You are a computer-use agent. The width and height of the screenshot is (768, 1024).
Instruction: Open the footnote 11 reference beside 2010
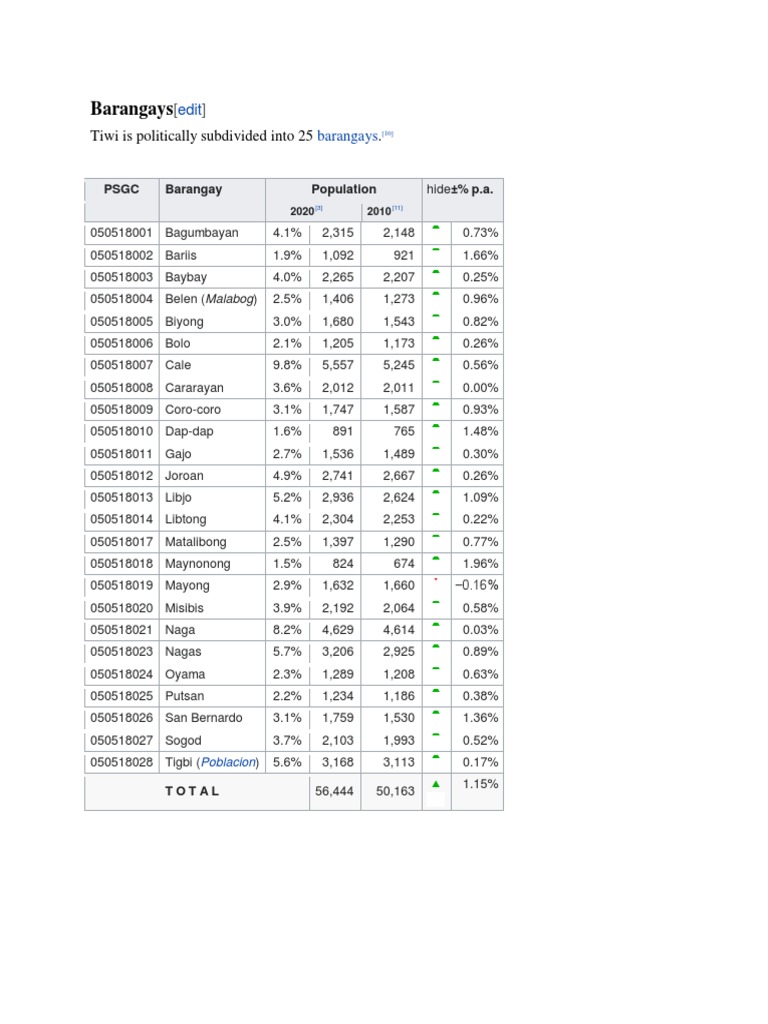point(398,208)
